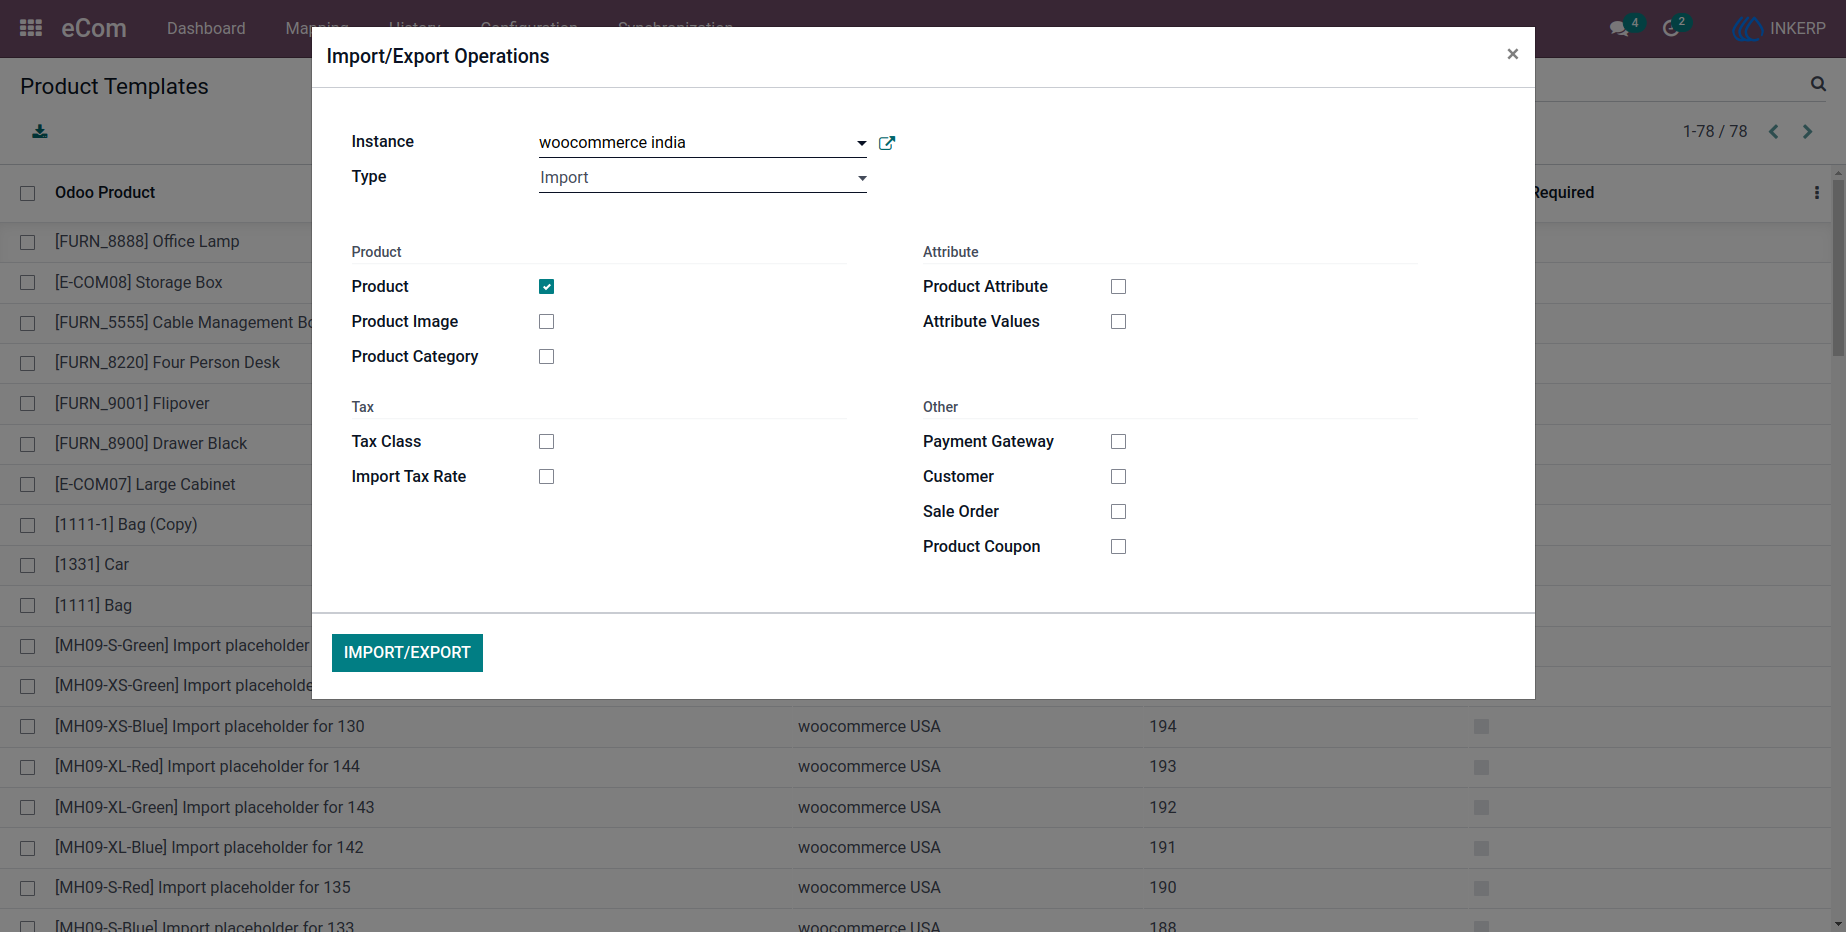Open the Dashboard menu
The width and height of the screenshot is (1846, 932).
(206, 28)
